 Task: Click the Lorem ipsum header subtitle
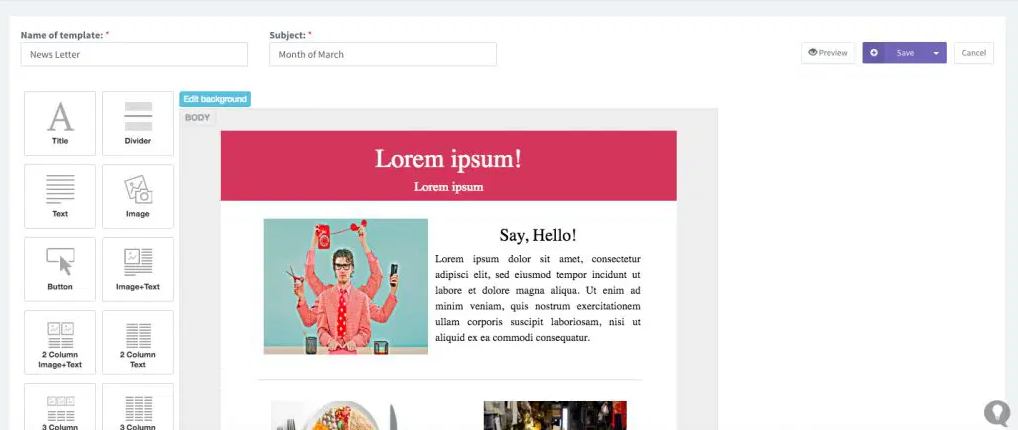[449, 187]
